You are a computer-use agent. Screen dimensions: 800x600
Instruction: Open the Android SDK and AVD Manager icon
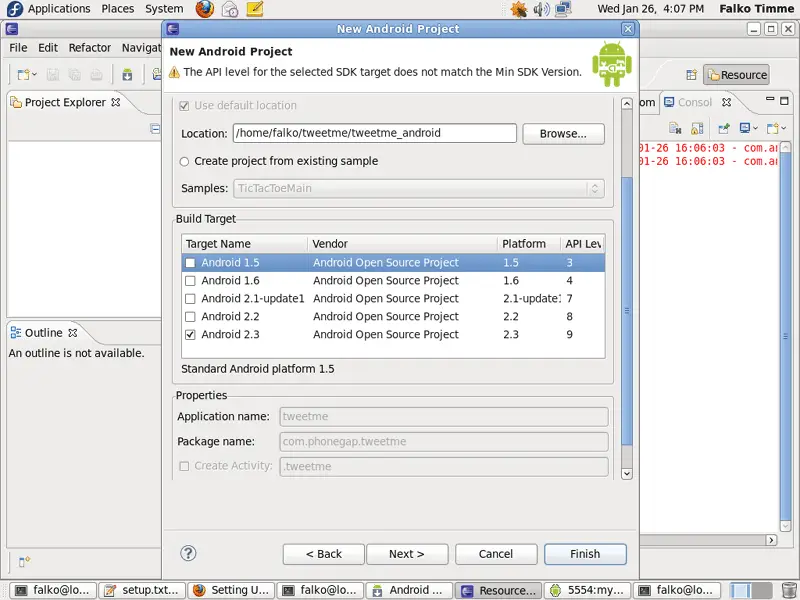[x=127, y=75]
